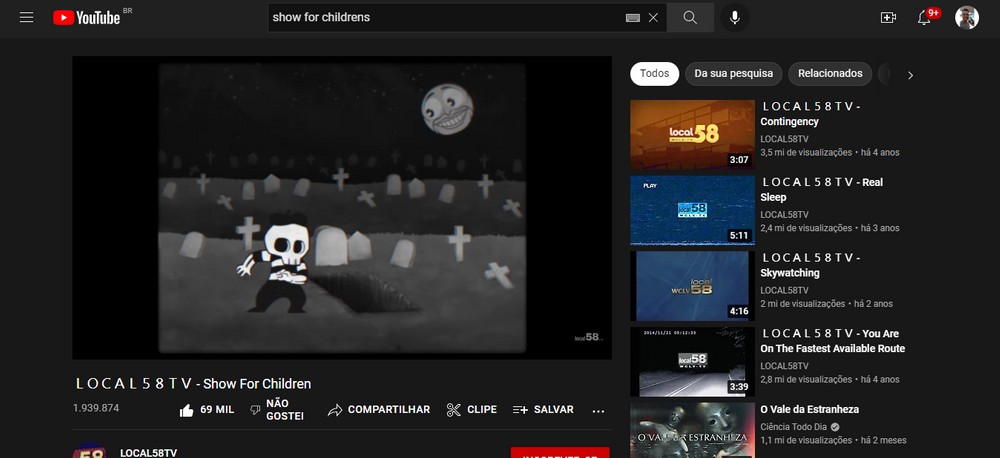Save video to playlist with SALVAR

coord(543,410)
